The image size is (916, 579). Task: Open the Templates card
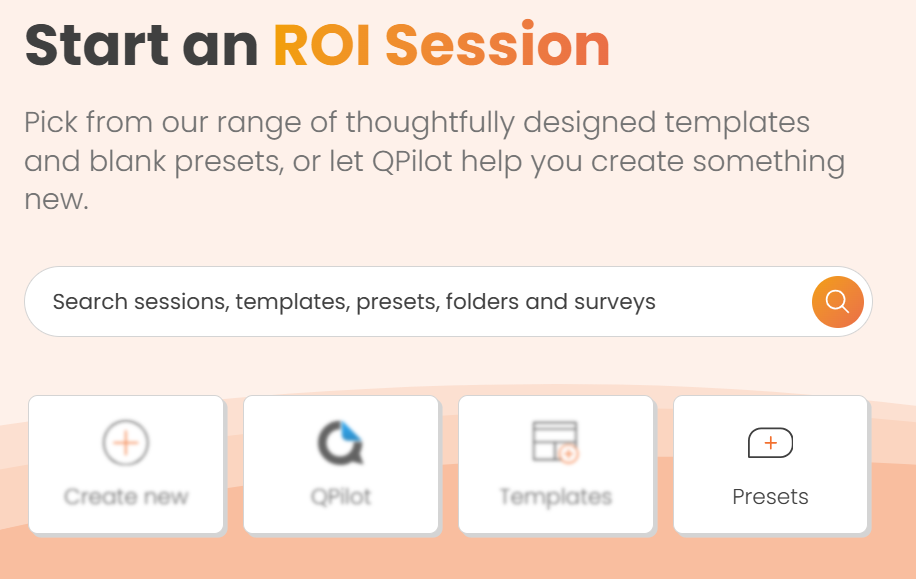(x=556, y=464)
